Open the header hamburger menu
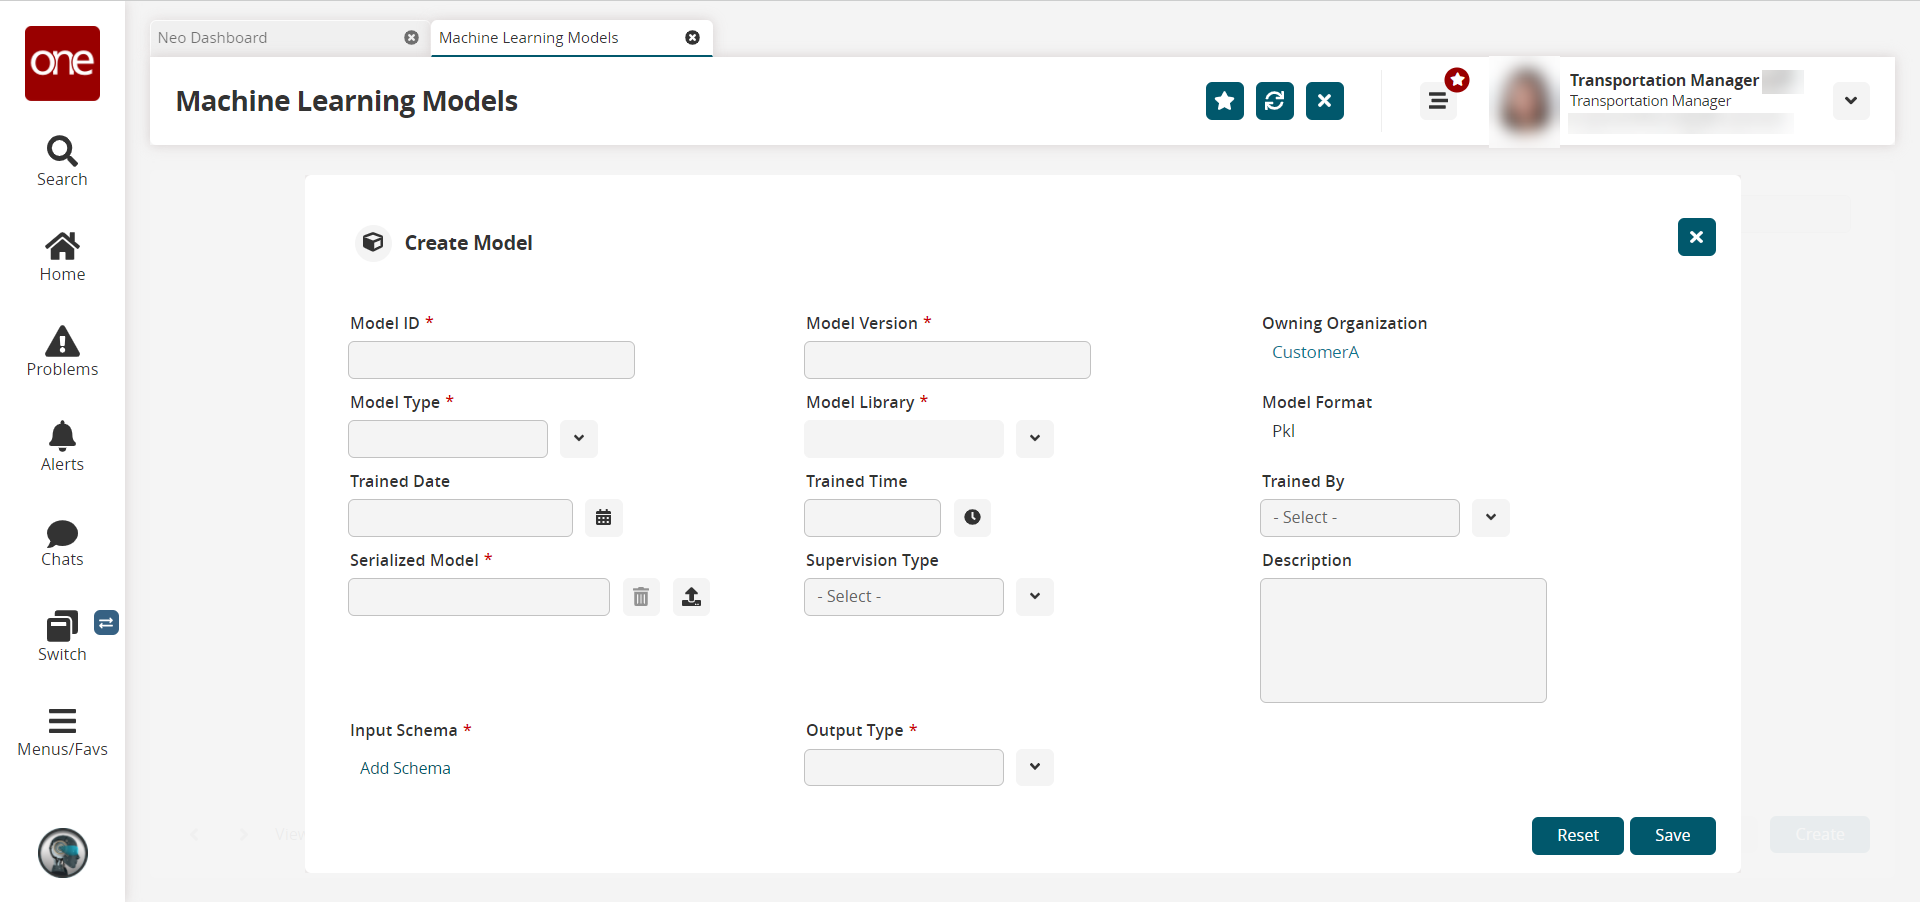The height and width of the screenshot is (902, 1920). click(1438, 101)
